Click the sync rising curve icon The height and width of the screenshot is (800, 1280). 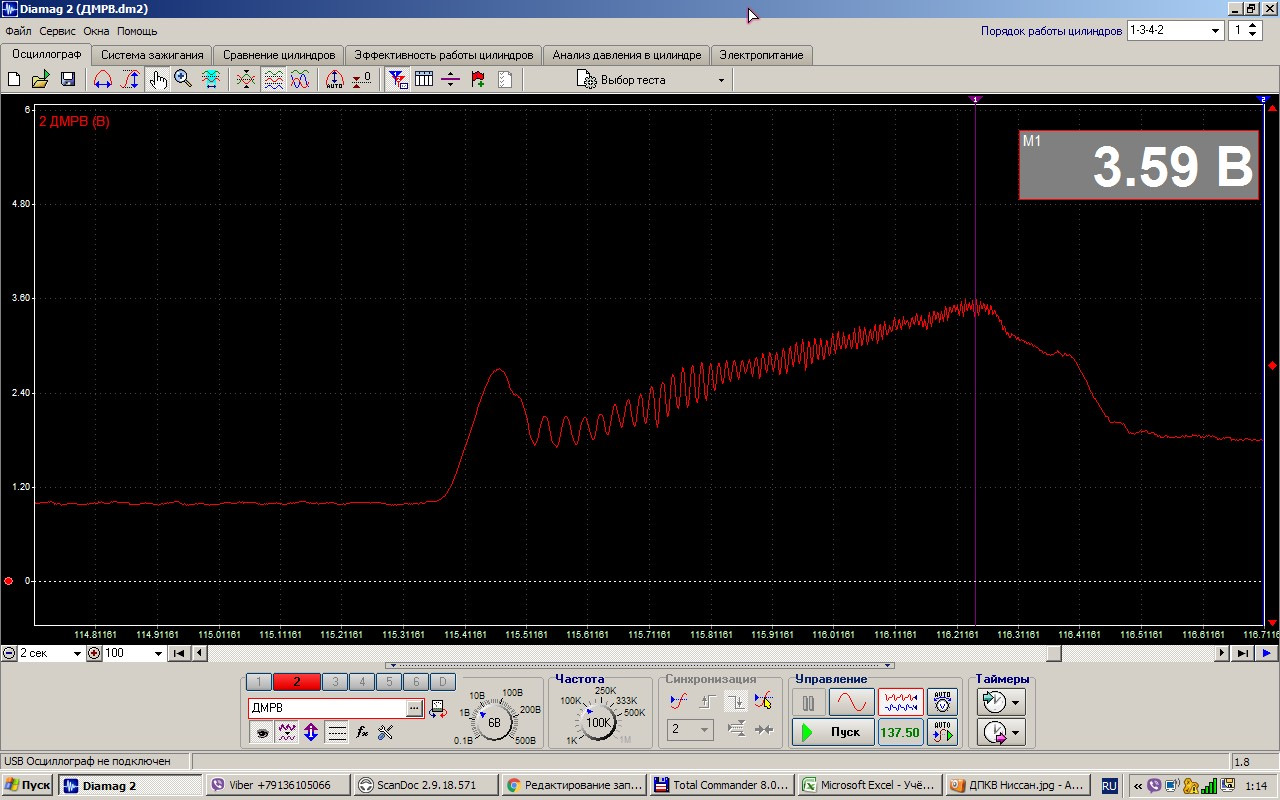pyautogui.click(x=678, y=702)
